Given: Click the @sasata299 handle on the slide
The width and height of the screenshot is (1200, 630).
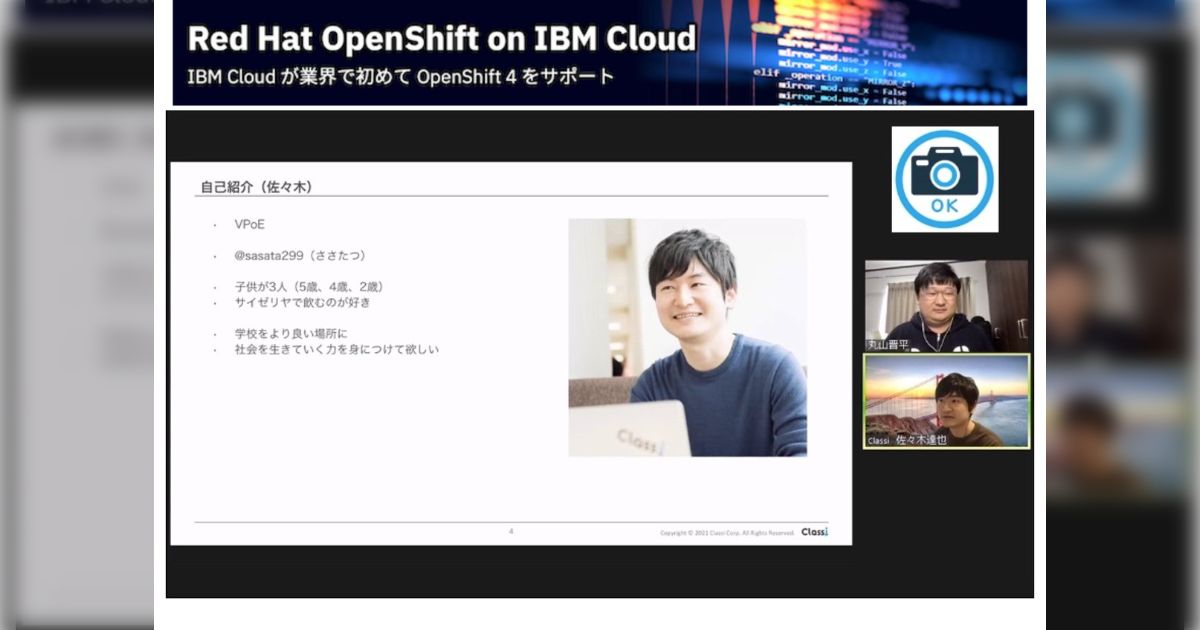Looking at the screenshot, I should (x=269, y=255).
